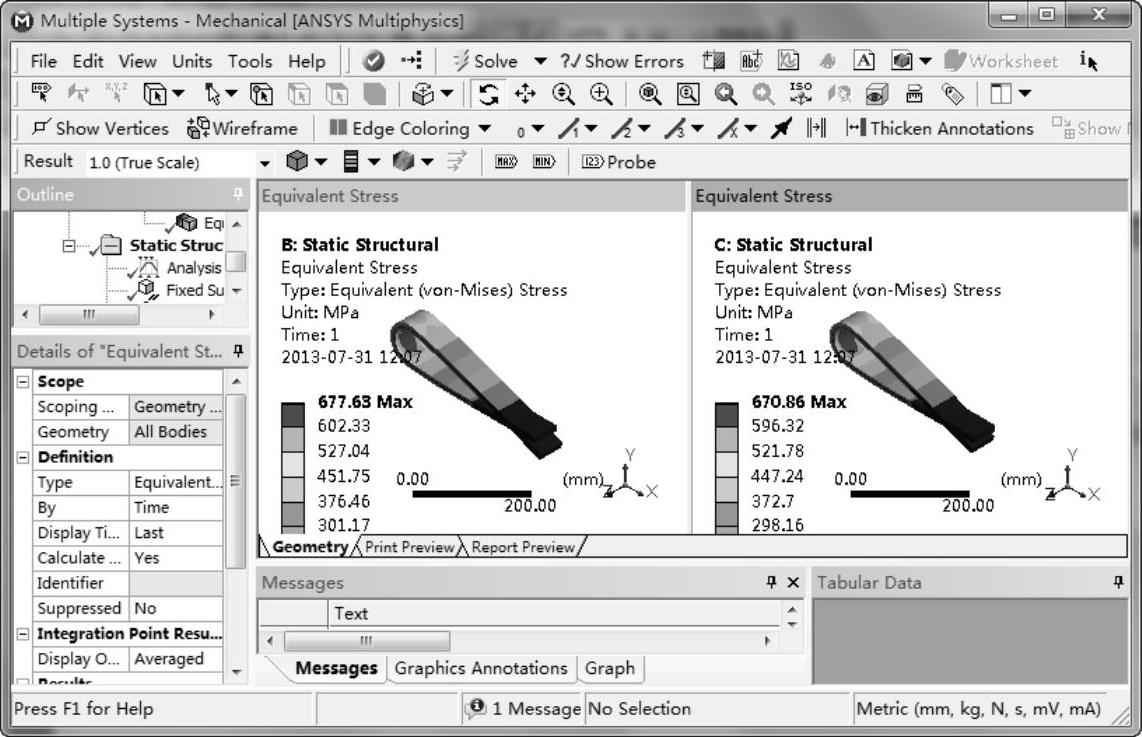The height and width of the screenshot is (737, 1142).
Task: Click the 1 Message status indicator
Action: coord(524,709)
